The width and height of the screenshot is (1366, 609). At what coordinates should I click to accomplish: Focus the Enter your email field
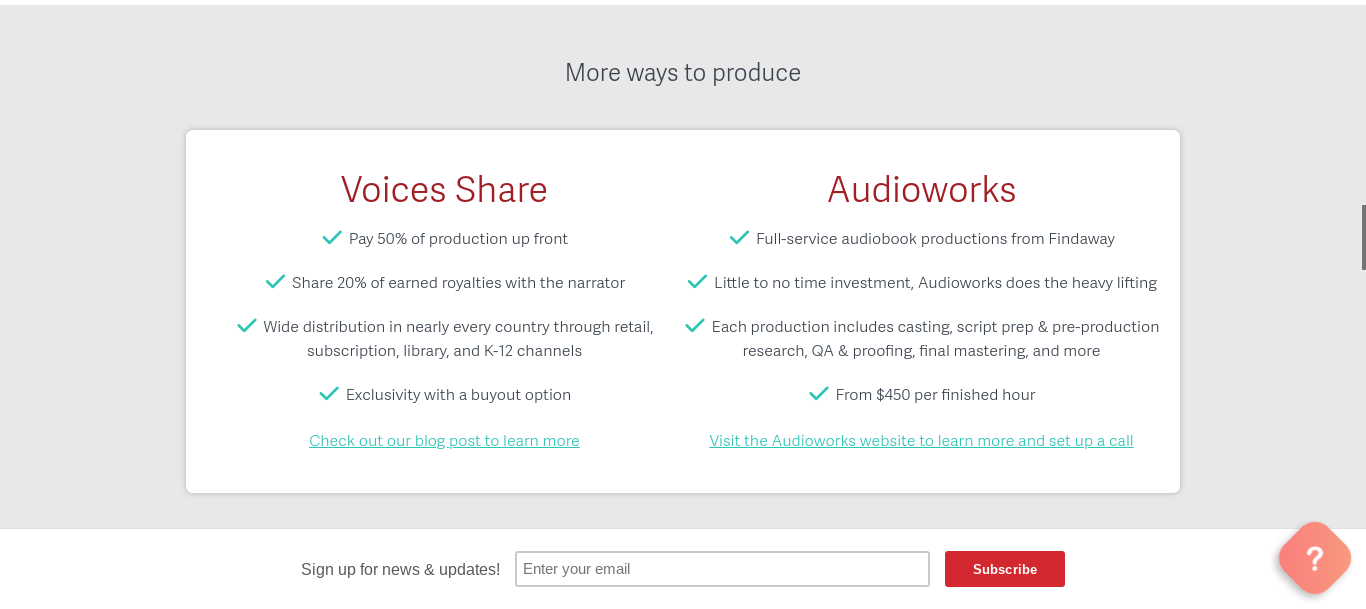tap(722, 569)
